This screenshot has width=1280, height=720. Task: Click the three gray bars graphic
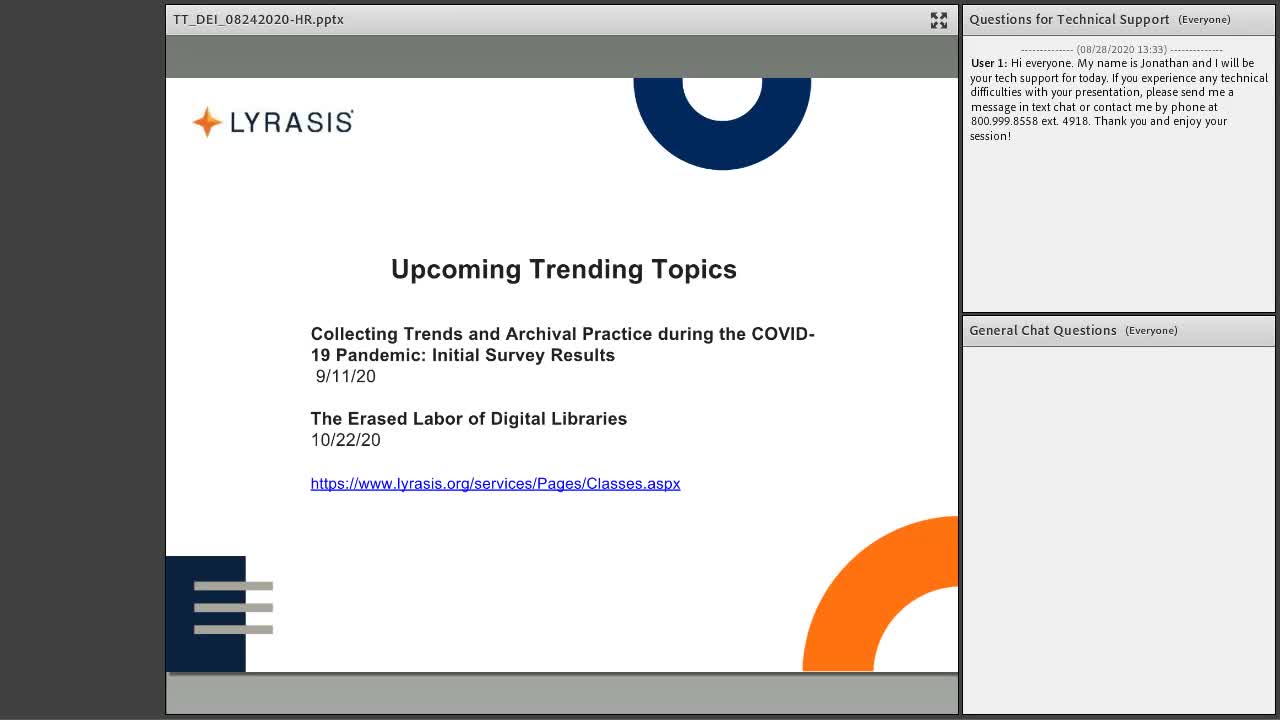point(233,608)
